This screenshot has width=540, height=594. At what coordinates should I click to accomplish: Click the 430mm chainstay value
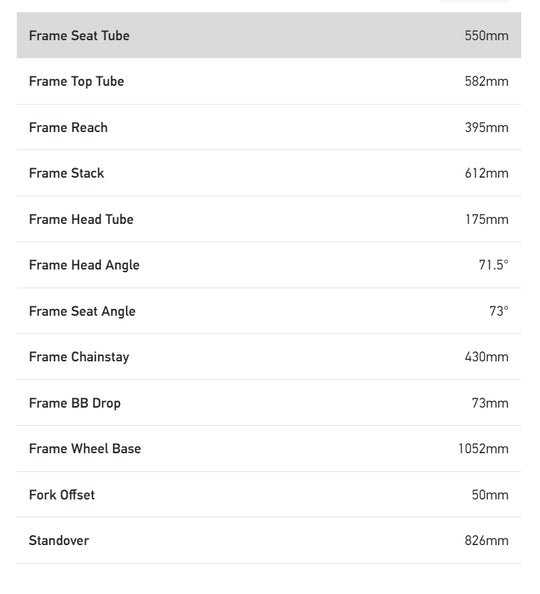tap(487, 357)
